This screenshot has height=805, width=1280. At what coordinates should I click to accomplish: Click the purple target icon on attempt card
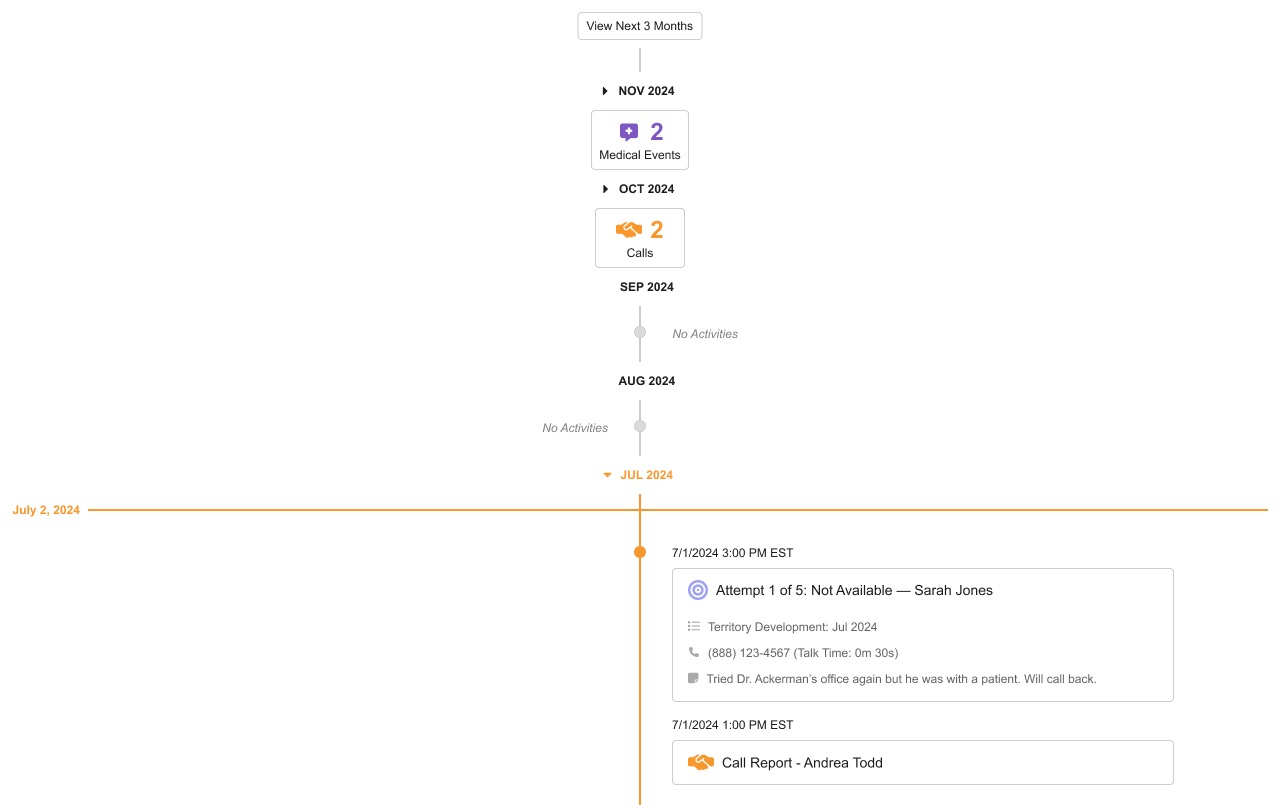click(698, 590)
